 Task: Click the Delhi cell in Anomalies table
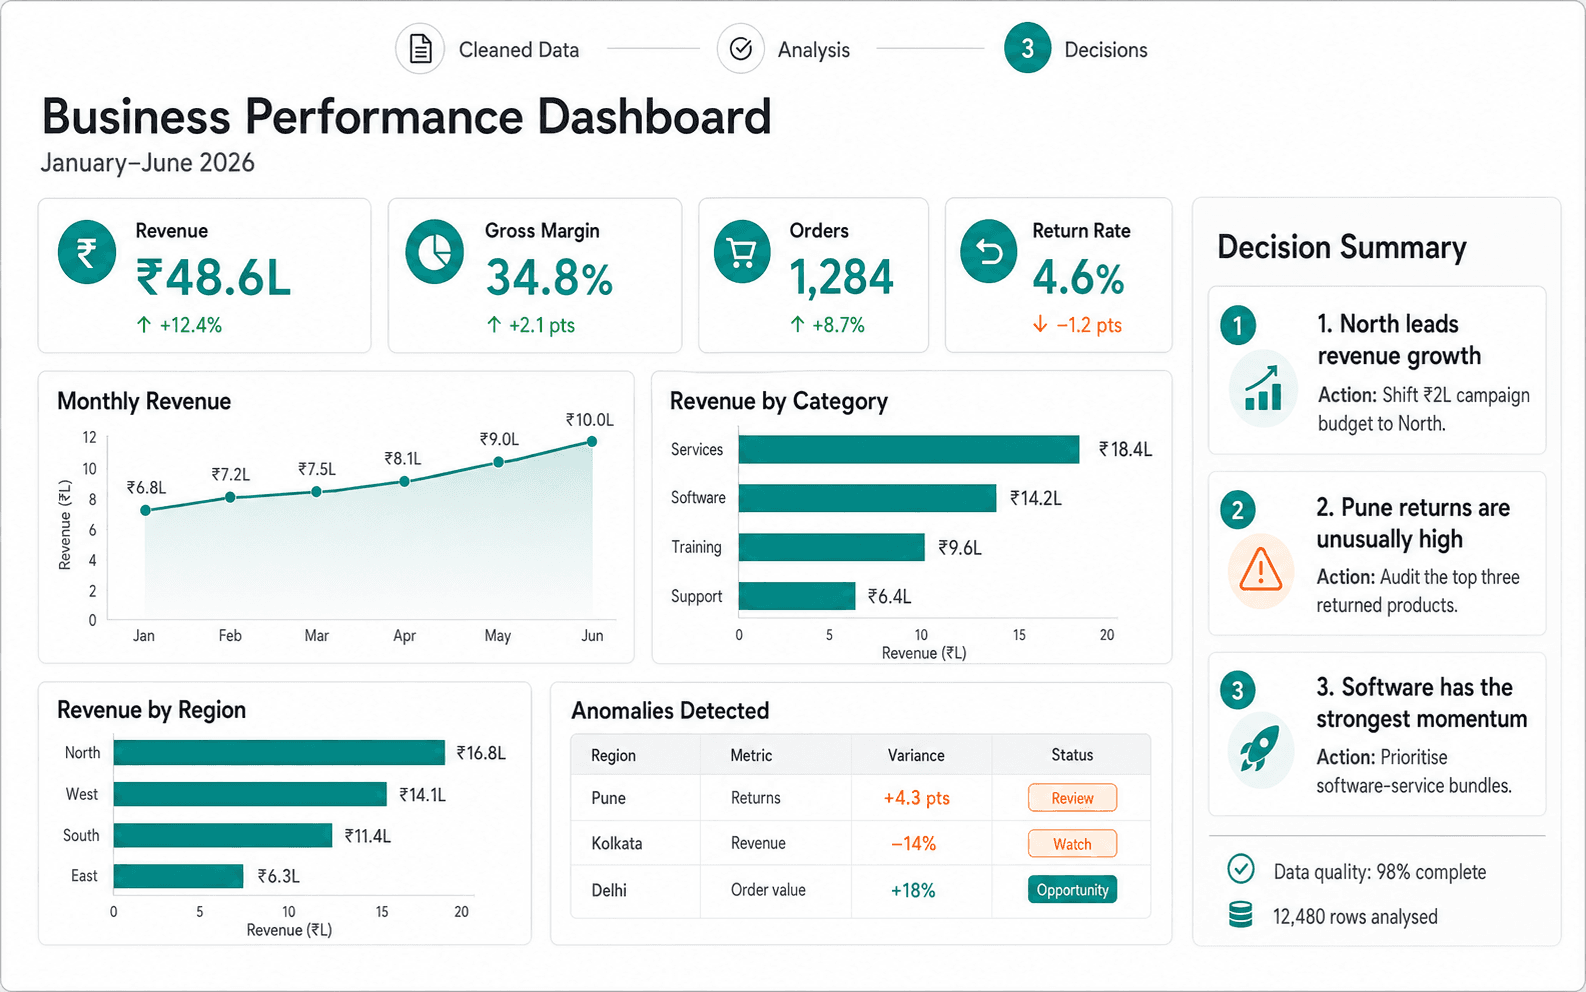pyautogui.click(x=608, y=890)
